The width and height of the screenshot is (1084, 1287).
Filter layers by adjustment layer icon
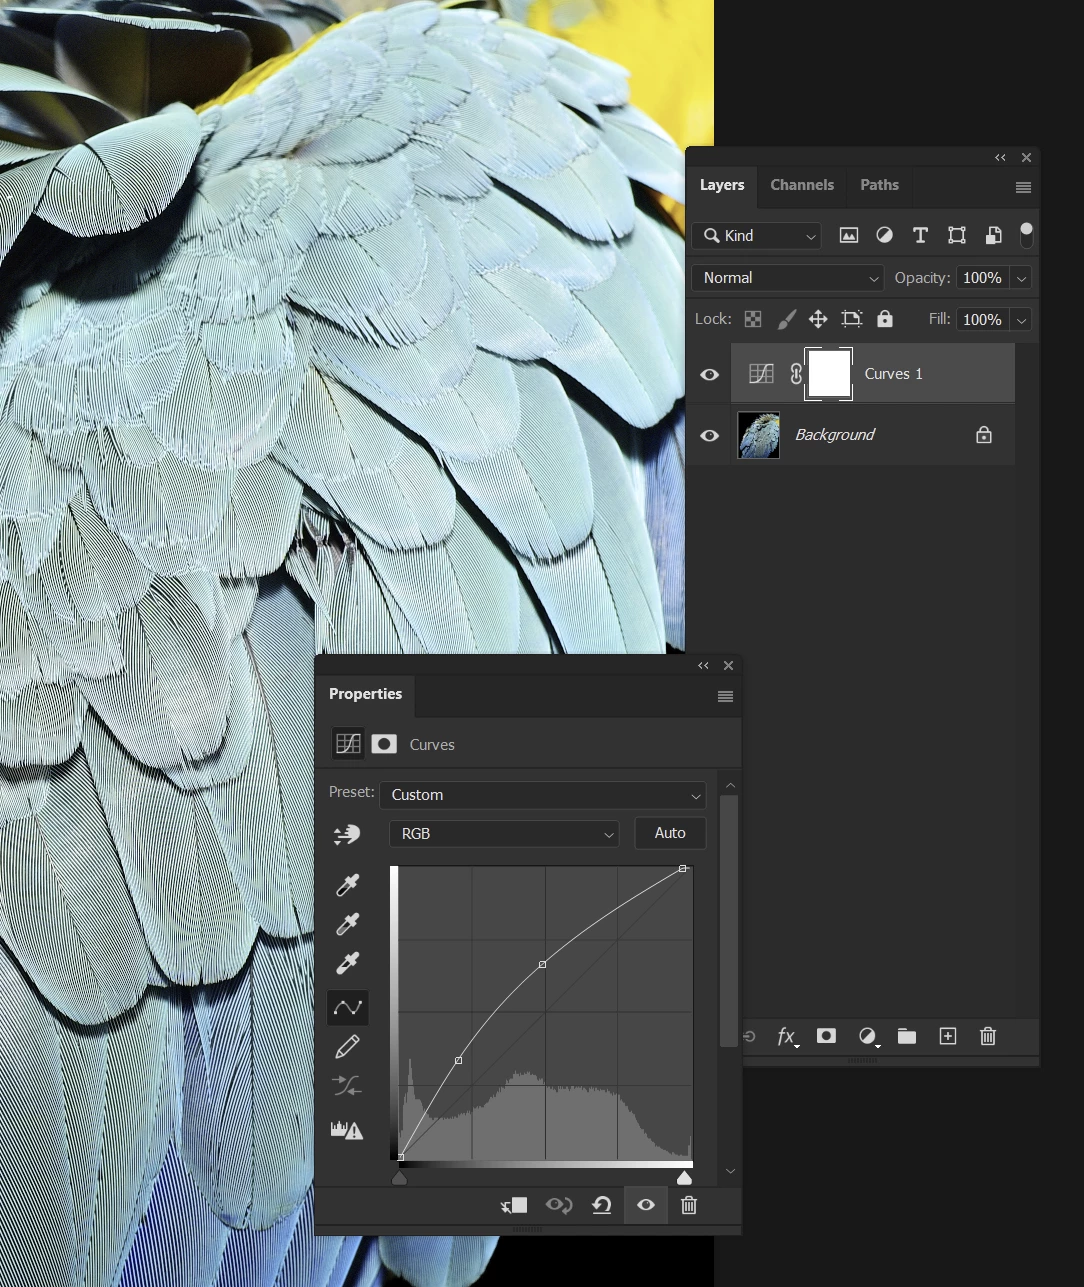point(884,235)
